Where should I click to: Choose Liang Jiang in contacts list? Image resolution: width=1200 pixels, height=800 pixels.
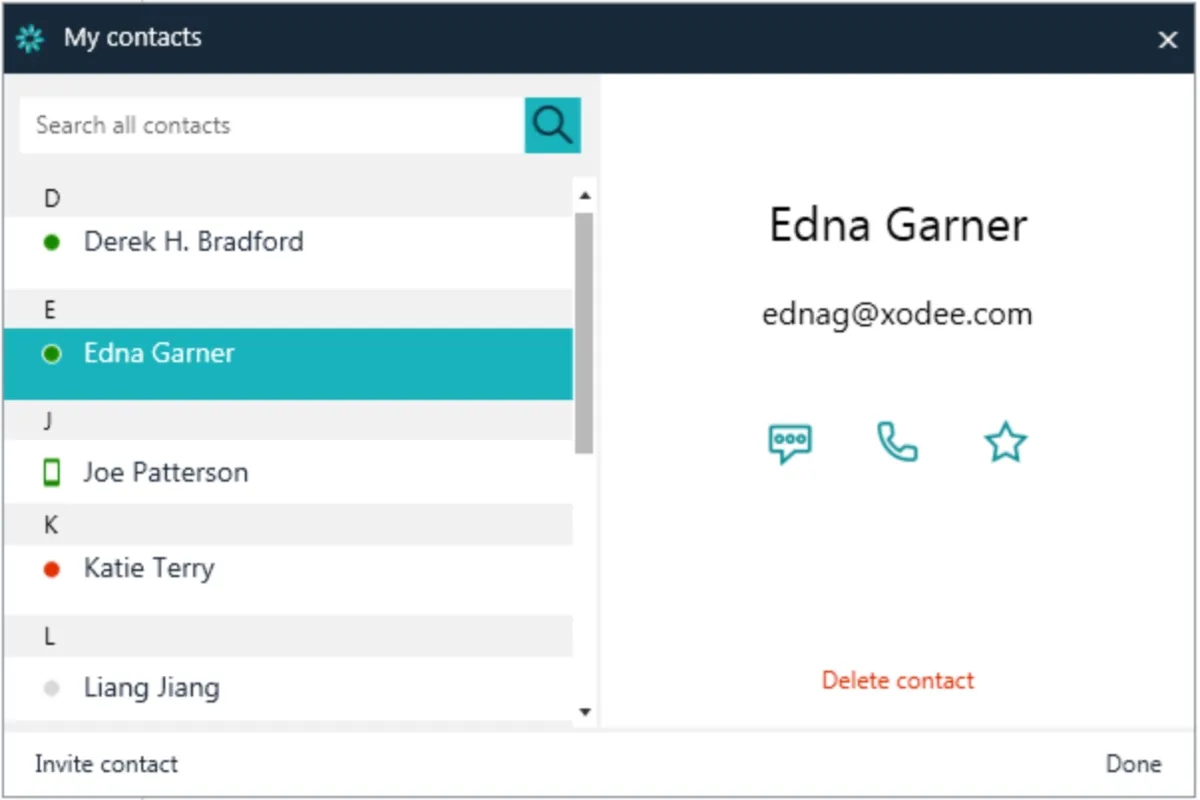point(152,688)
